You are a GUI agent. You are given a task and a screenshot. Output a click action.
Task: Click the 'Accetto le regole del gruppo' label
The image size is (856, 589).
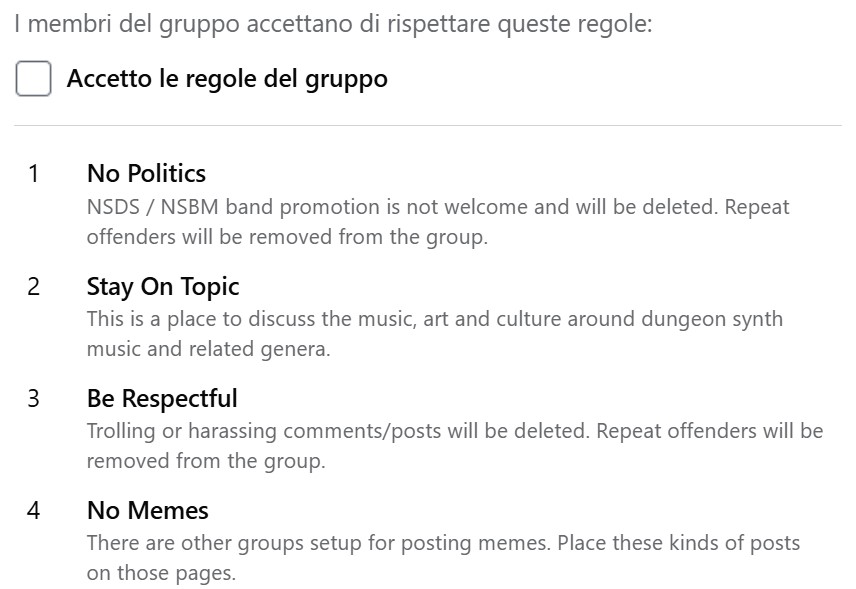click(x=227, y=79)
